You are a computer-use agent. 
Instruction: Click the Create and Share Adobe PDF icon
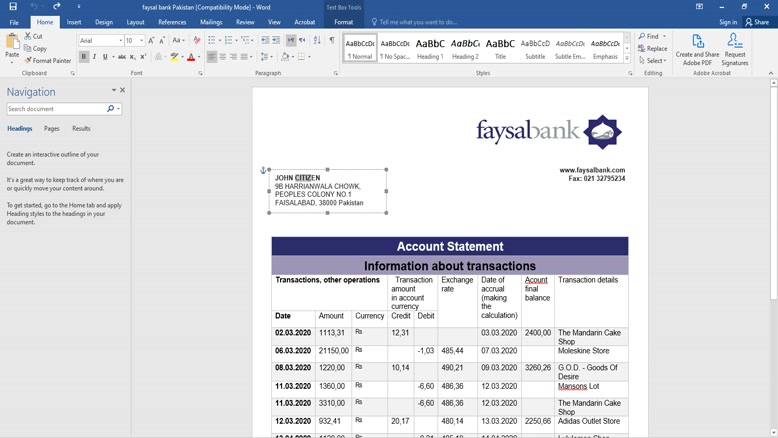click(x=697, y=42)
